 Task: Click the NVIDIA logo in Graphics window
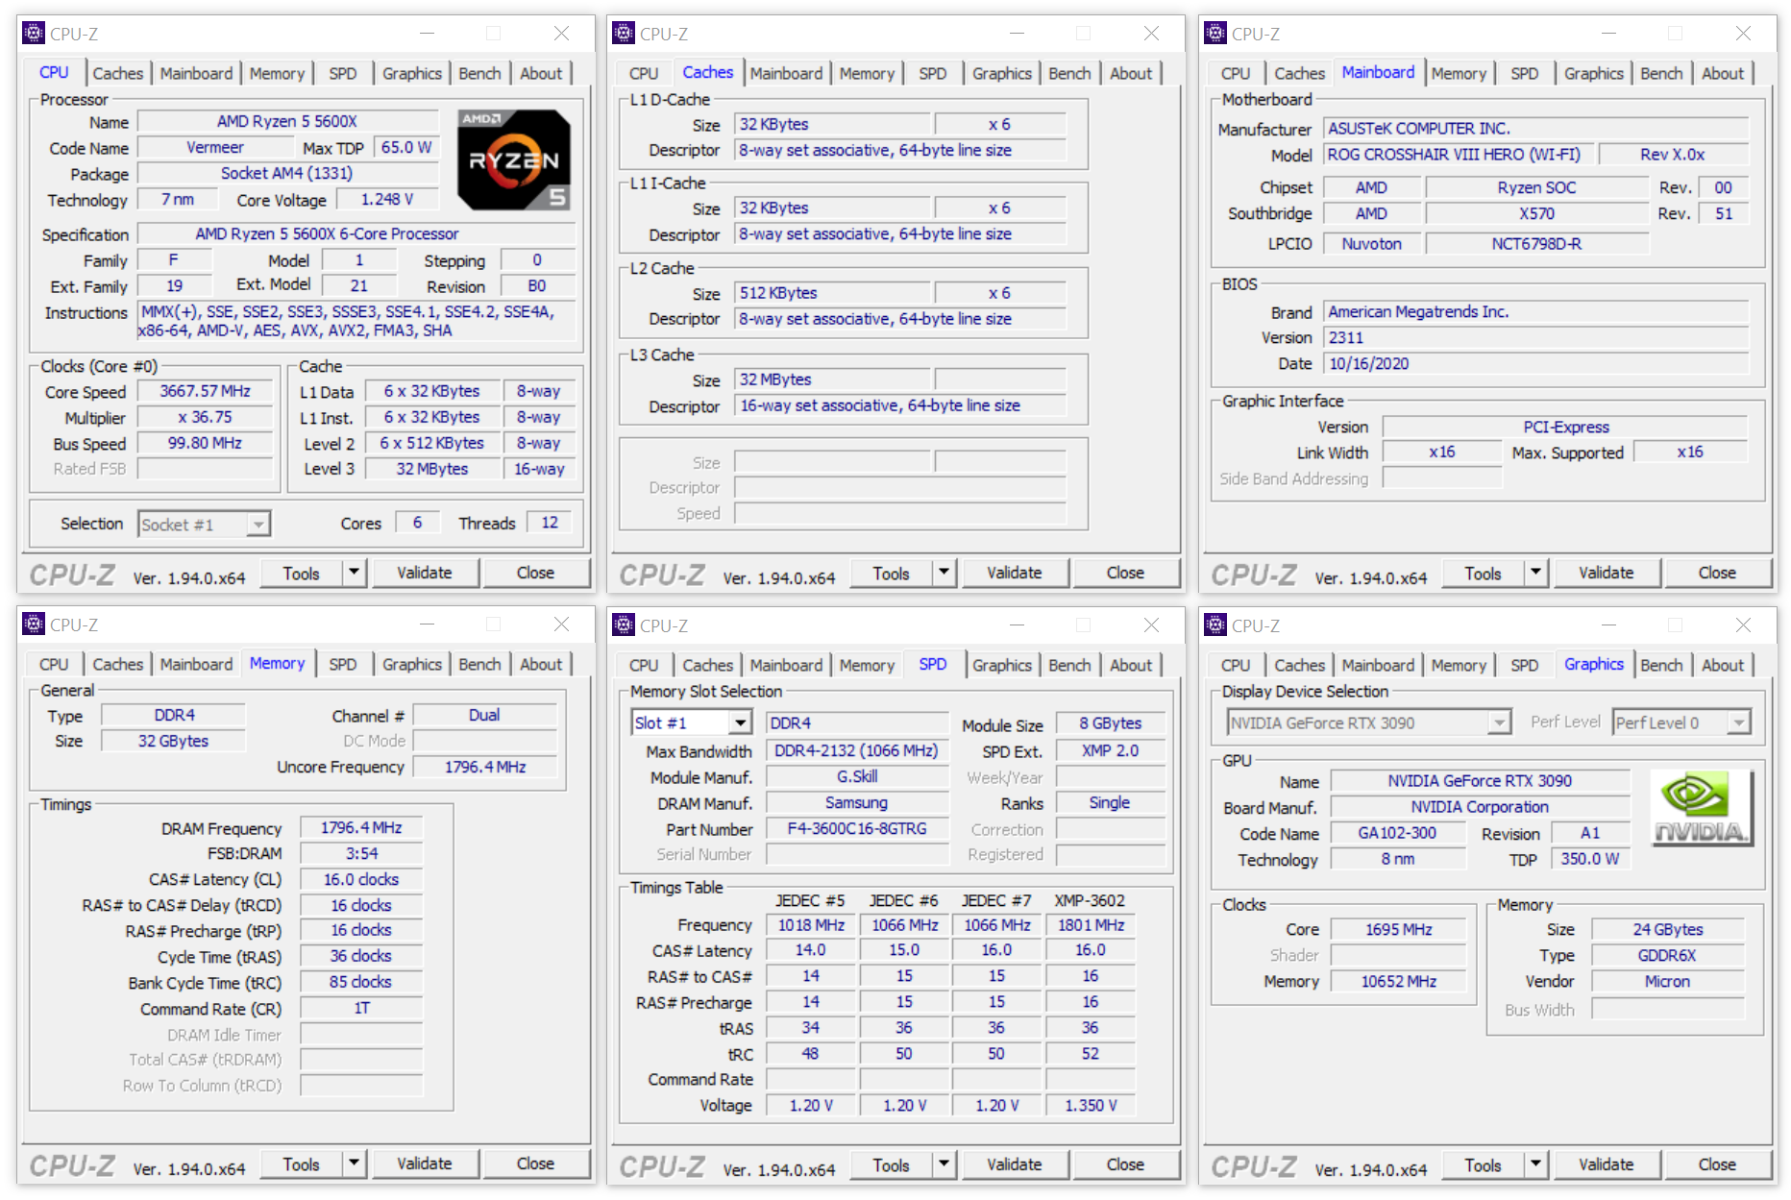point(1700,808)
